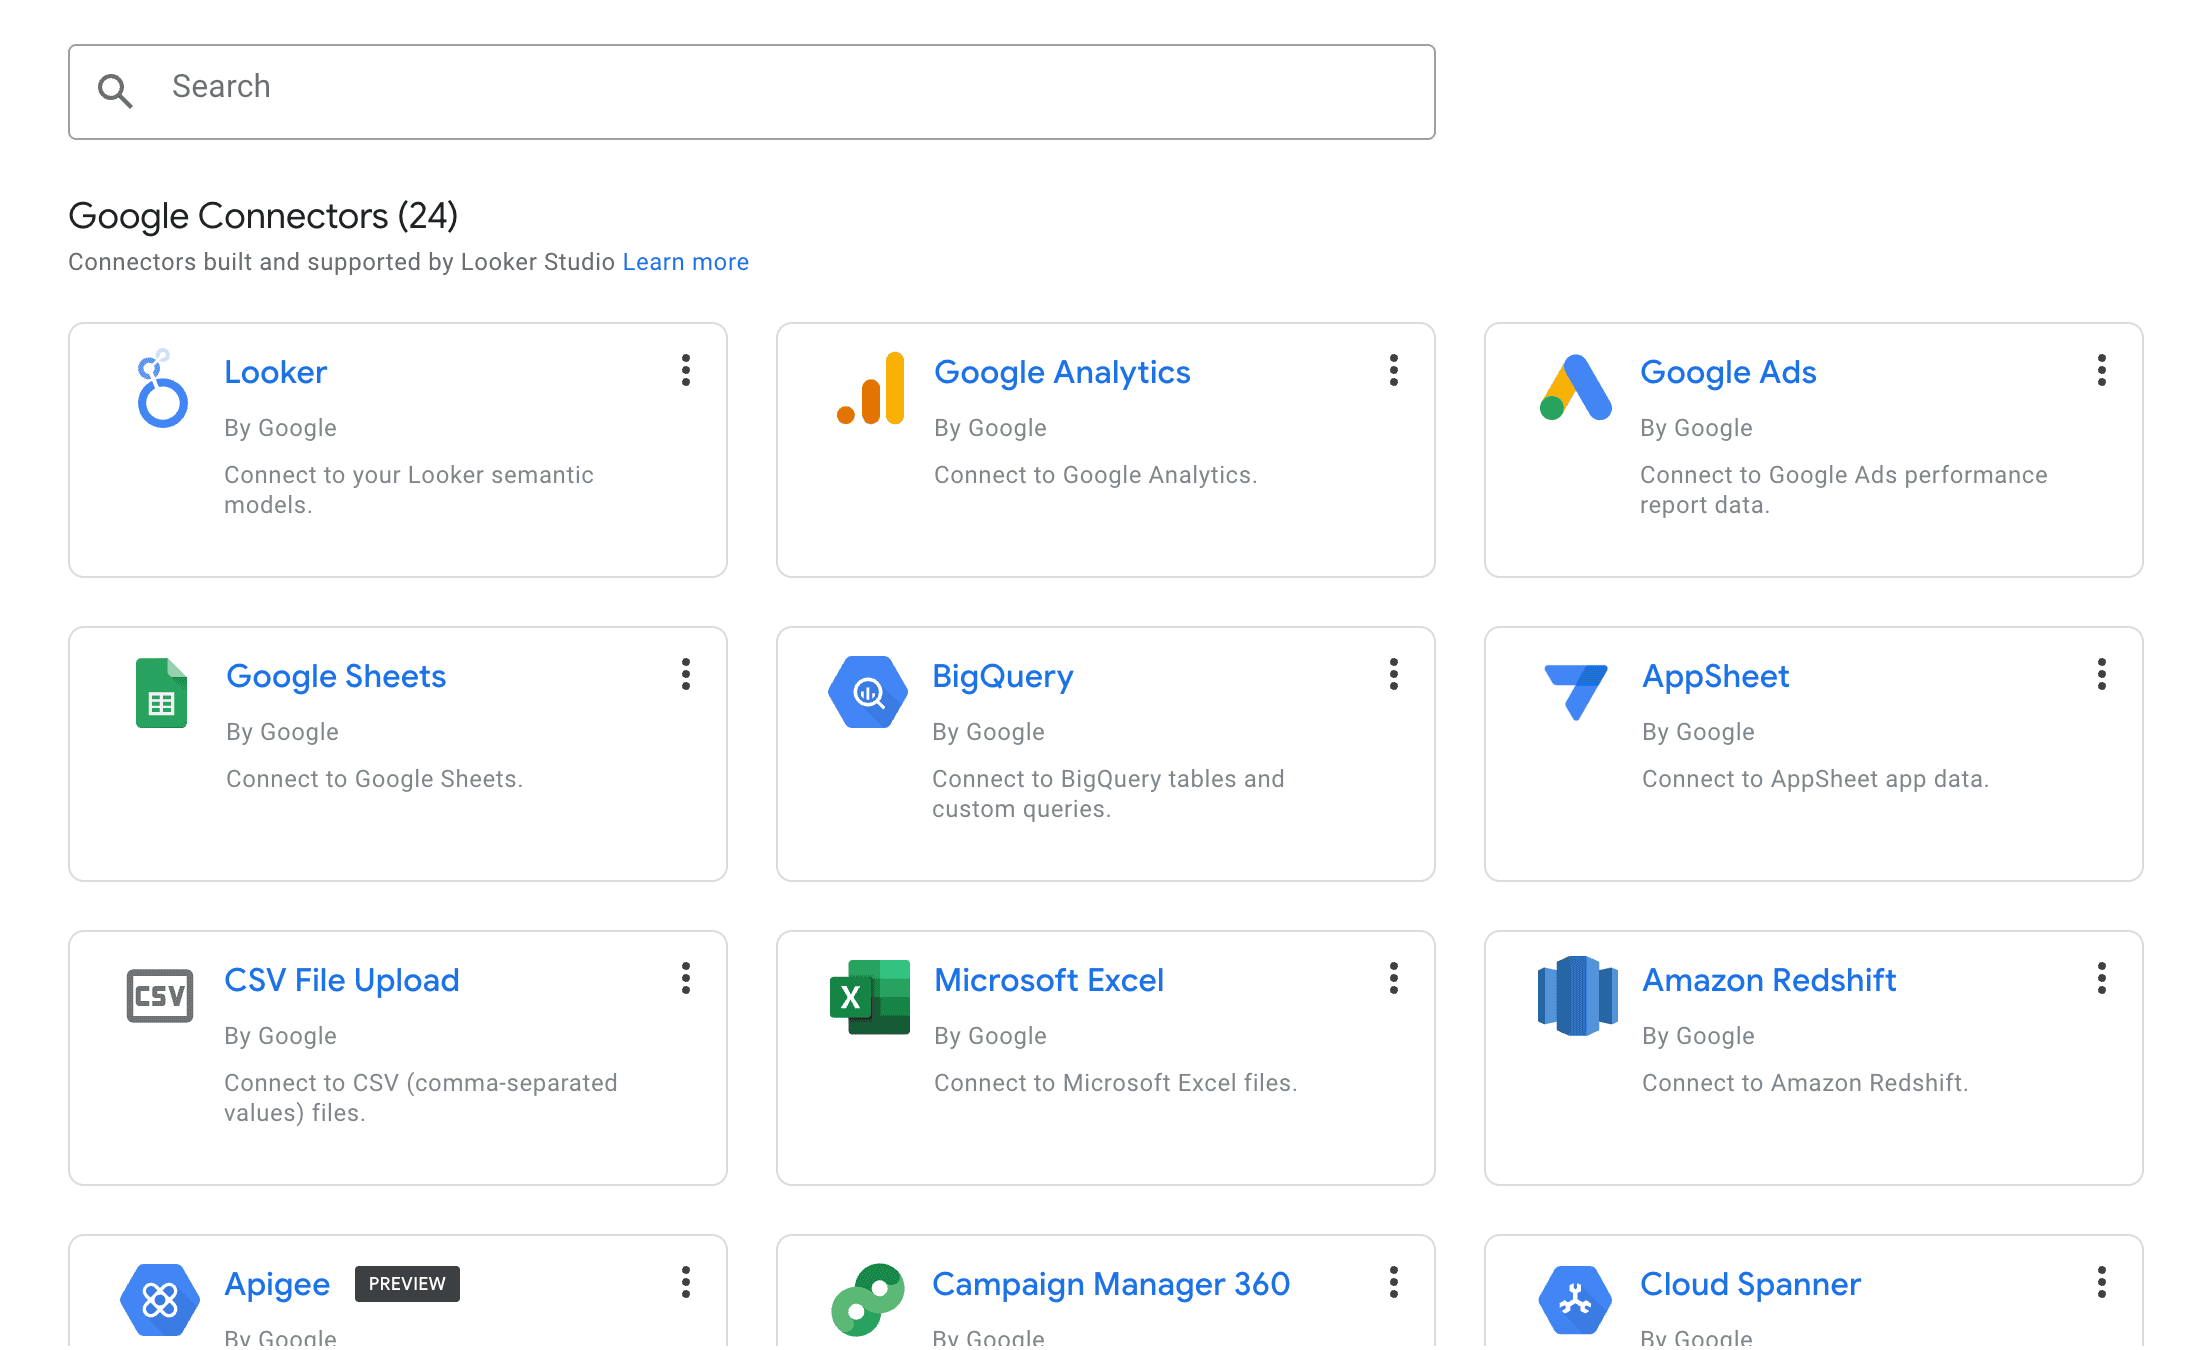Click the Amazon Redshift icon
The width and height of the screenshot is (2192, 1350).
[1577, 996]
